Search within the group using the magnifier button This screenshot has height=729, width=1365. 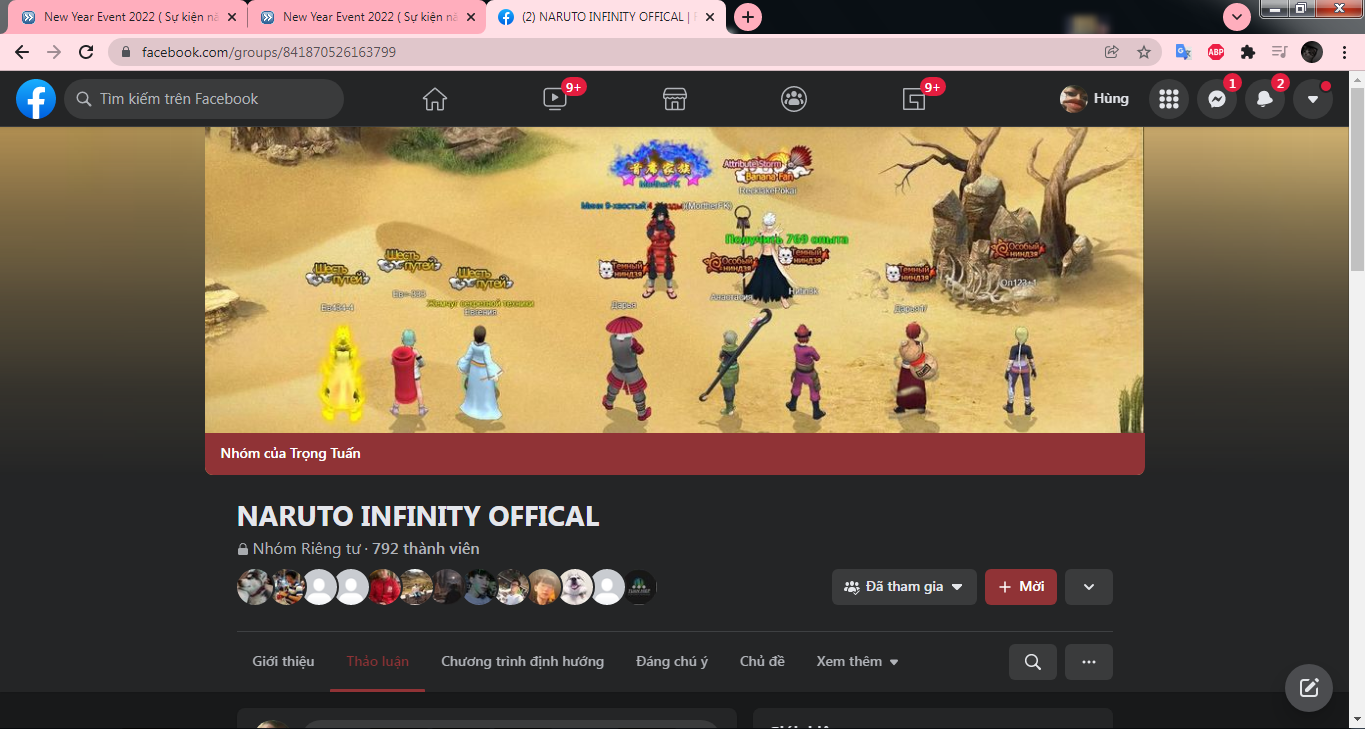(1033, 662)
